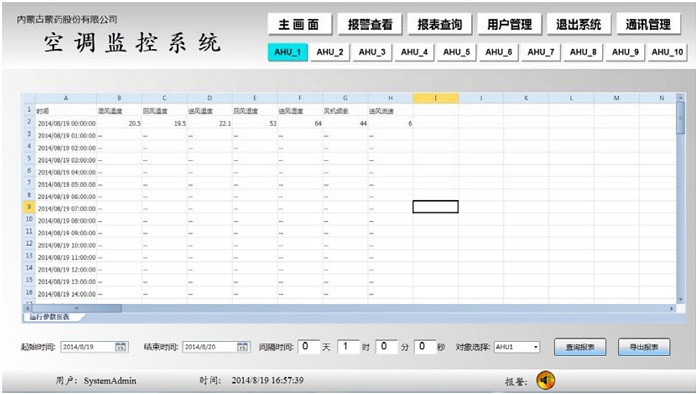Go to 主画面 main screen
The image size is (700, 394).
click(x=300, y=24)
